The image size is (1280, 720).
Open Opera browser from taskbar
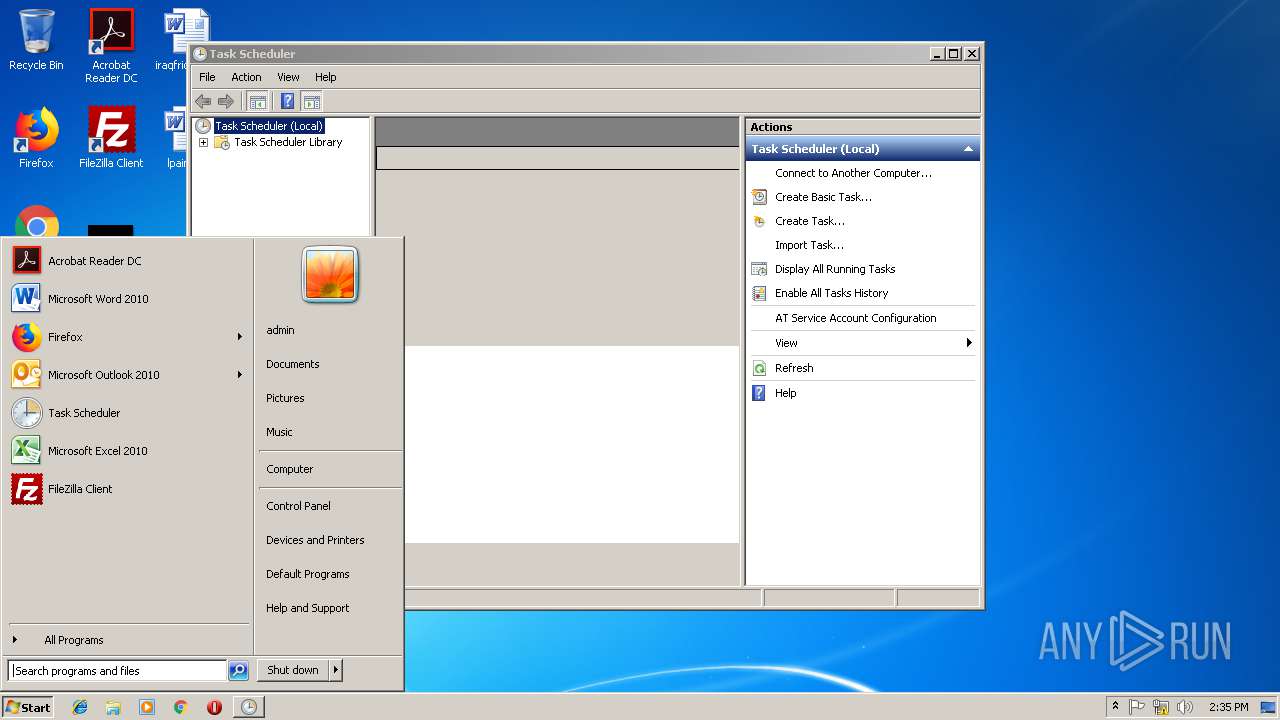pyautogui.click(x=214, y=707)
